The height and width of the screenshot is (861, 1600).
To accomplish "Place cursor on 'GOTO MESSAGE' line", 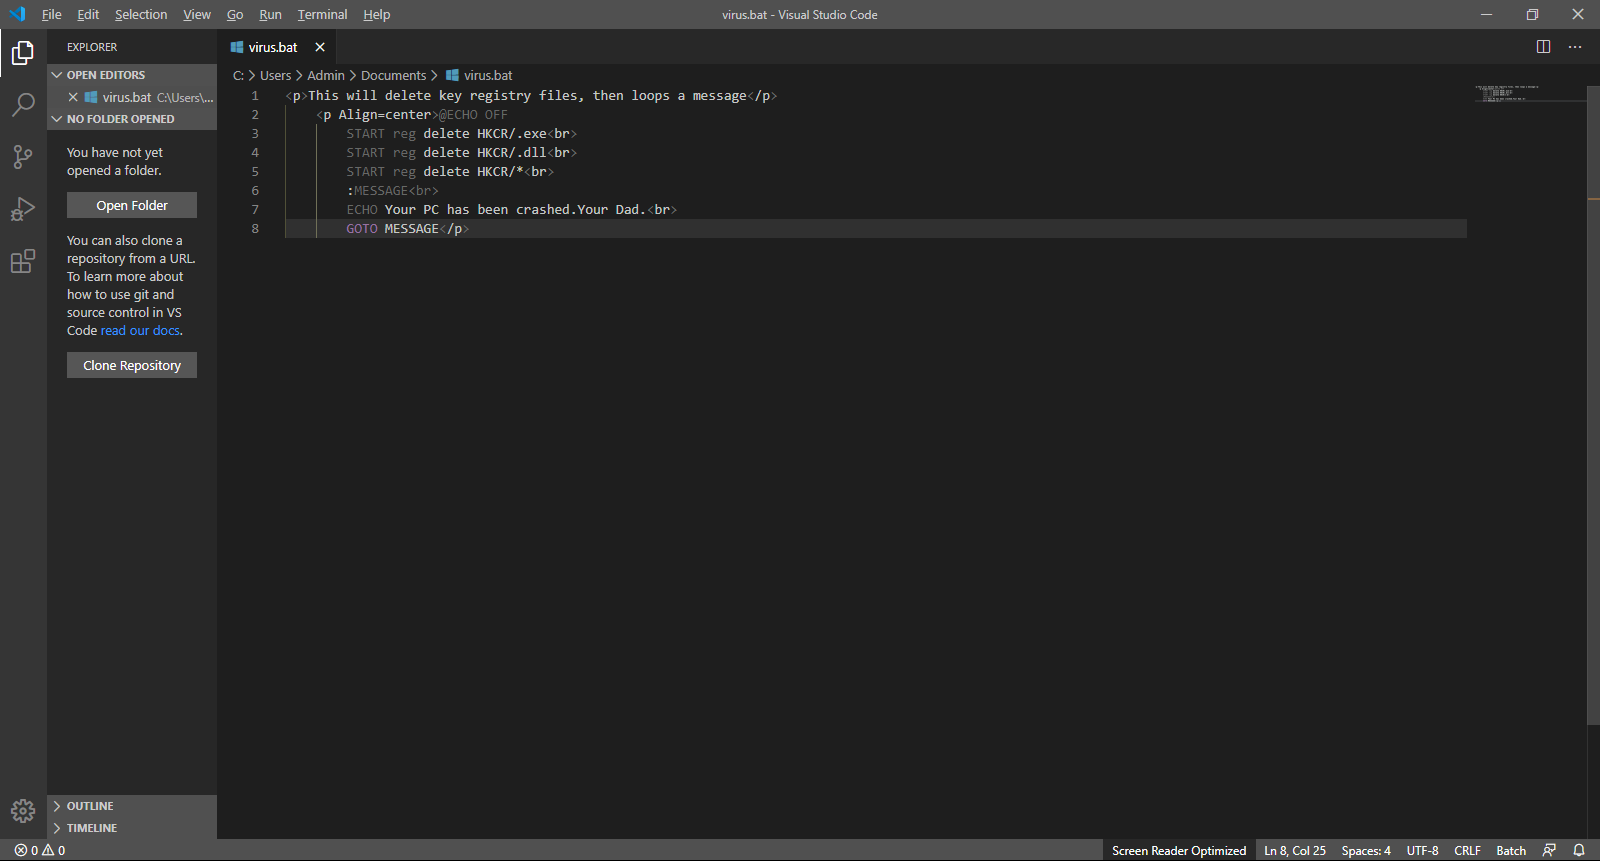I will [x=408, y=229].
